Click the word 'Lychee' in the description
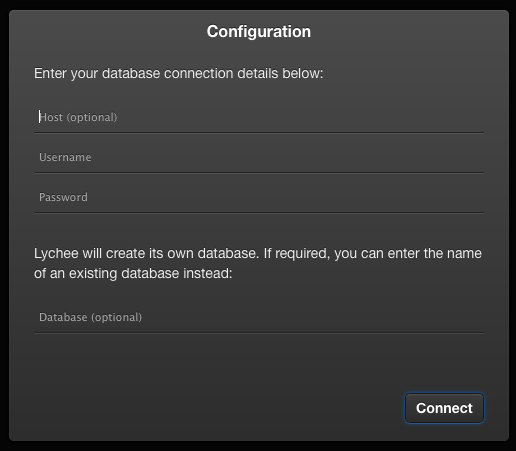516x451 pixels. (x=56, y=254)
